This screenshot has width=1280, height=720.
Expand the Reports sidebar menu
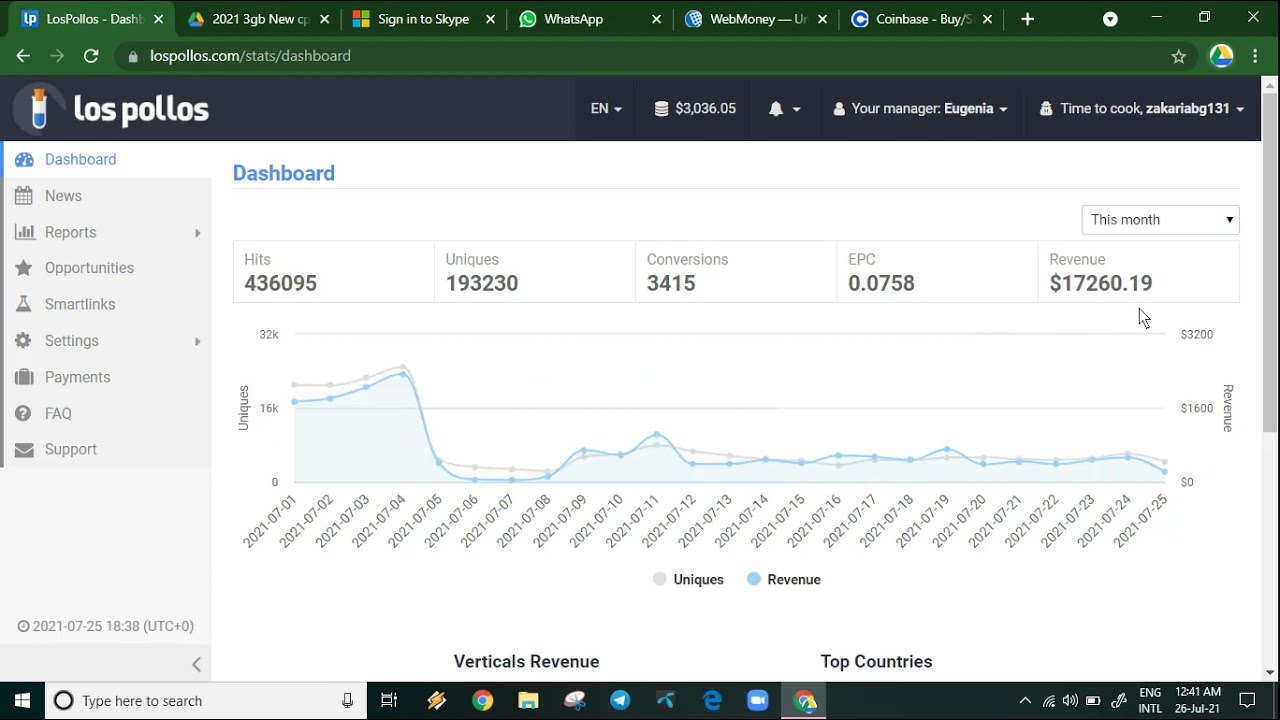106,232
